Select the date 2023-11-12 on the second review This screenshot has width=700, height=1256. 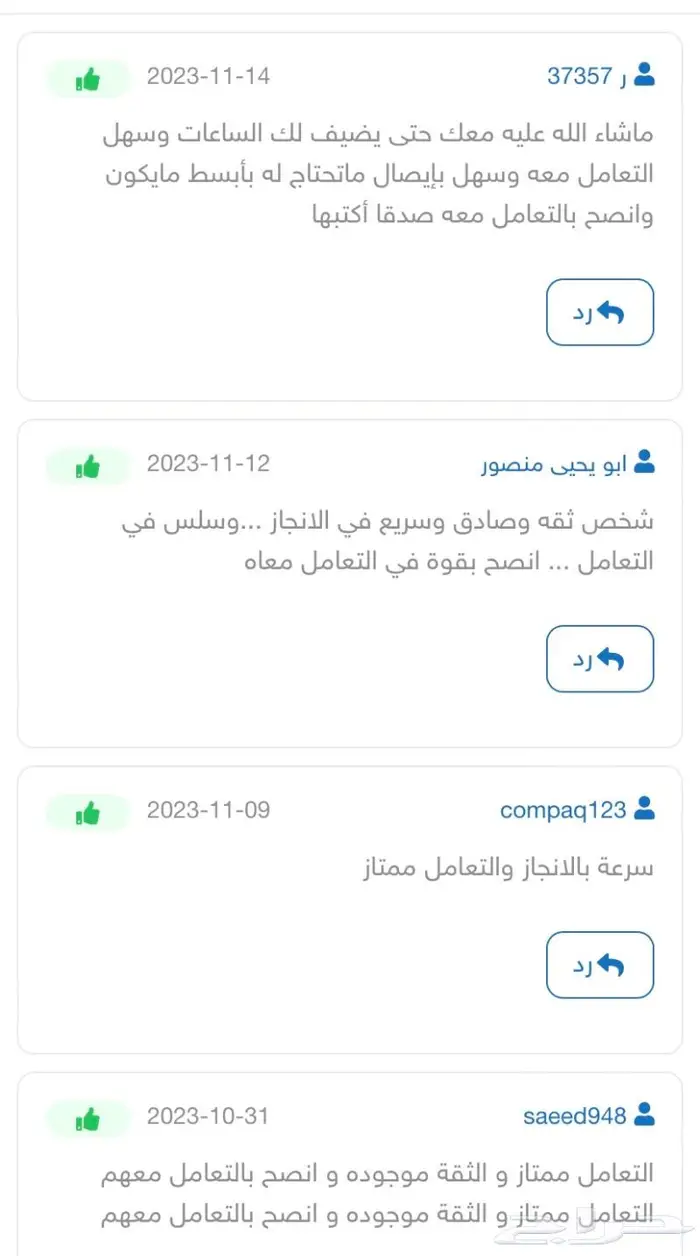click(x=208, y=462)
